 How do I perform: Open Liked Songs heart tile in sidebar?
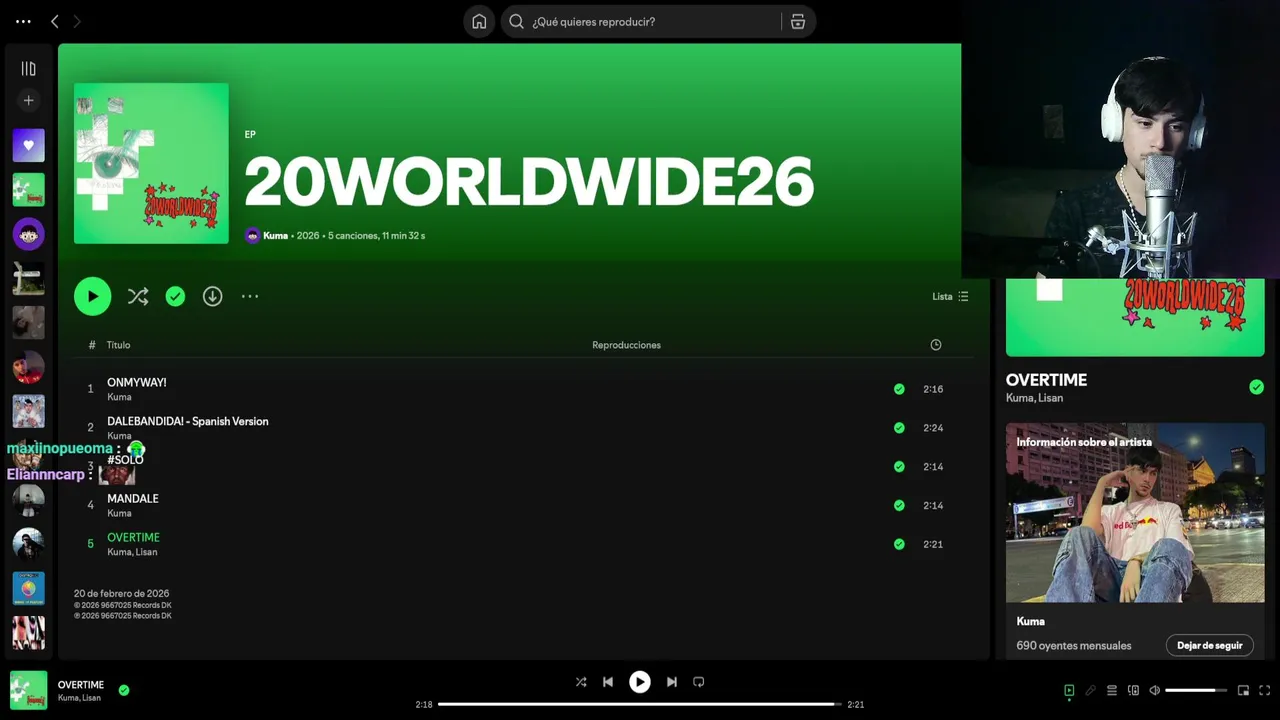click(x=28, y=145)
